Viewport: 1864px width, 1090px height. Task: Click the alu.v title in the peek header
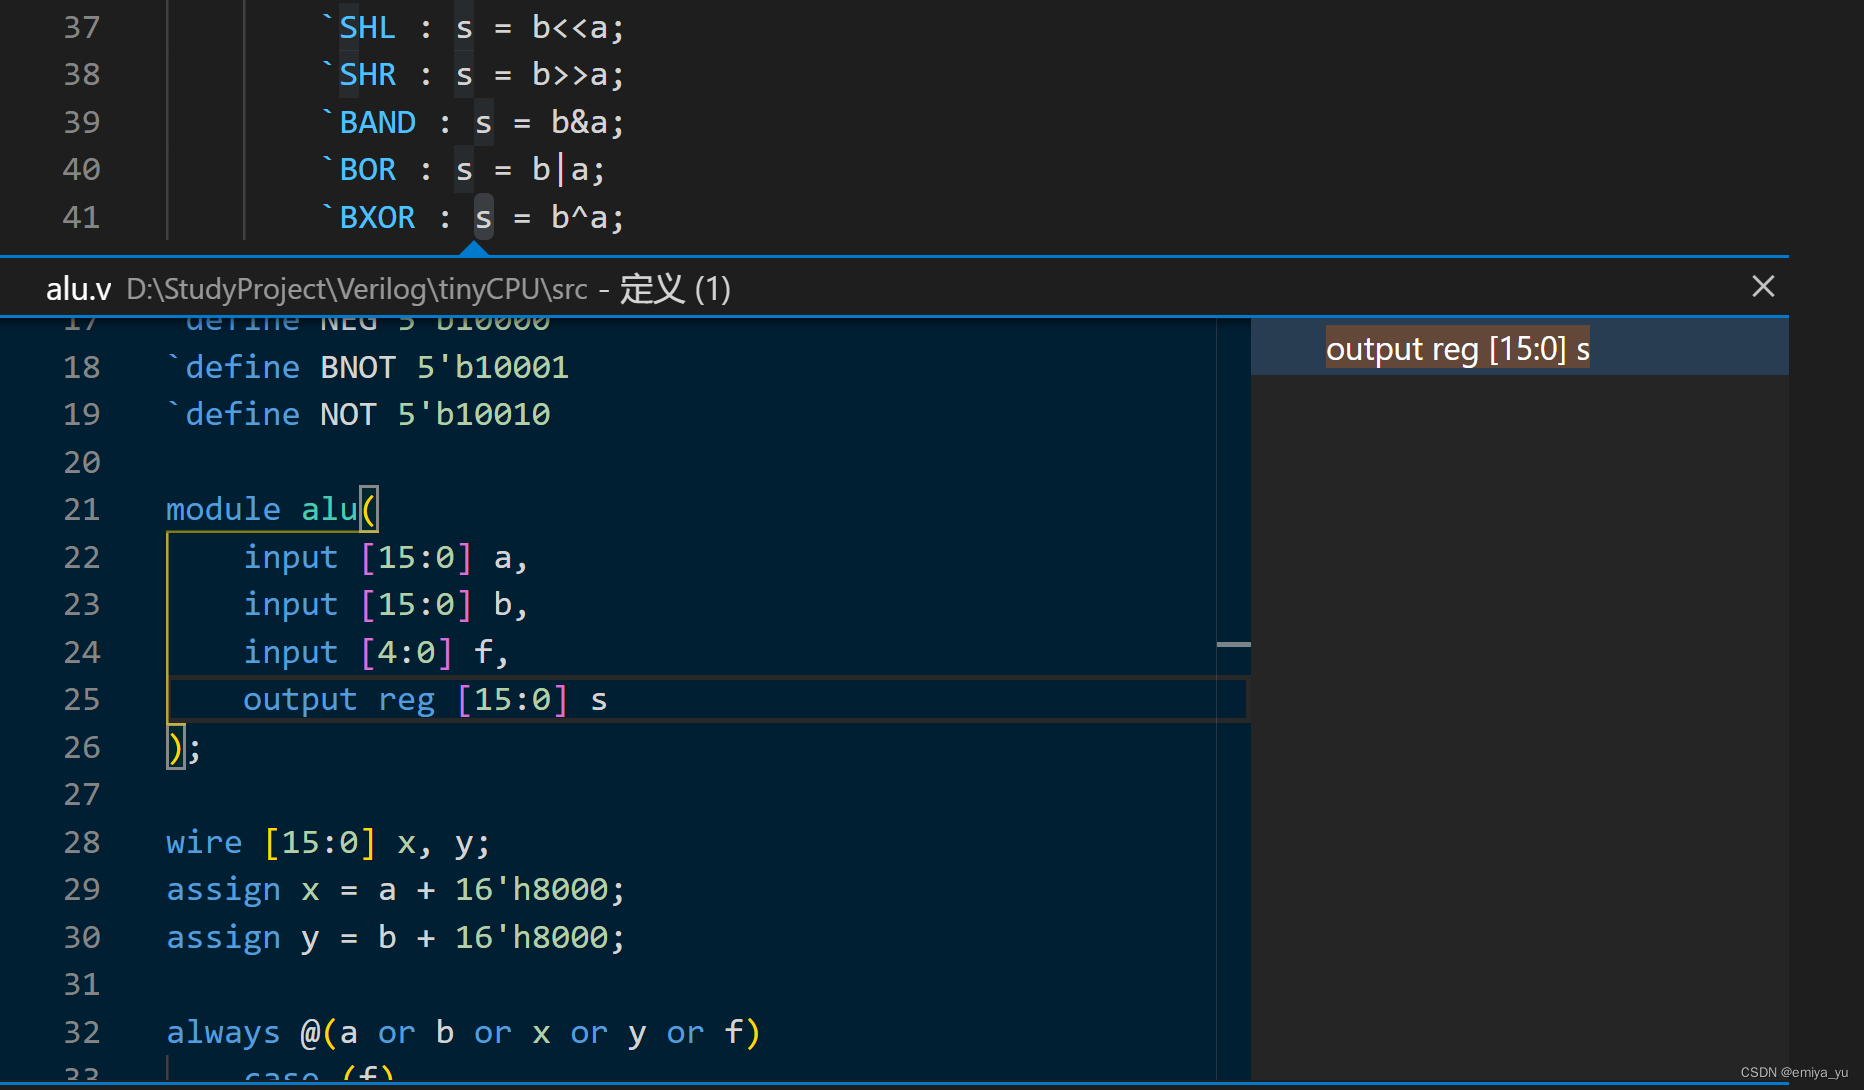pyautogui.click(x=76, y=288)
